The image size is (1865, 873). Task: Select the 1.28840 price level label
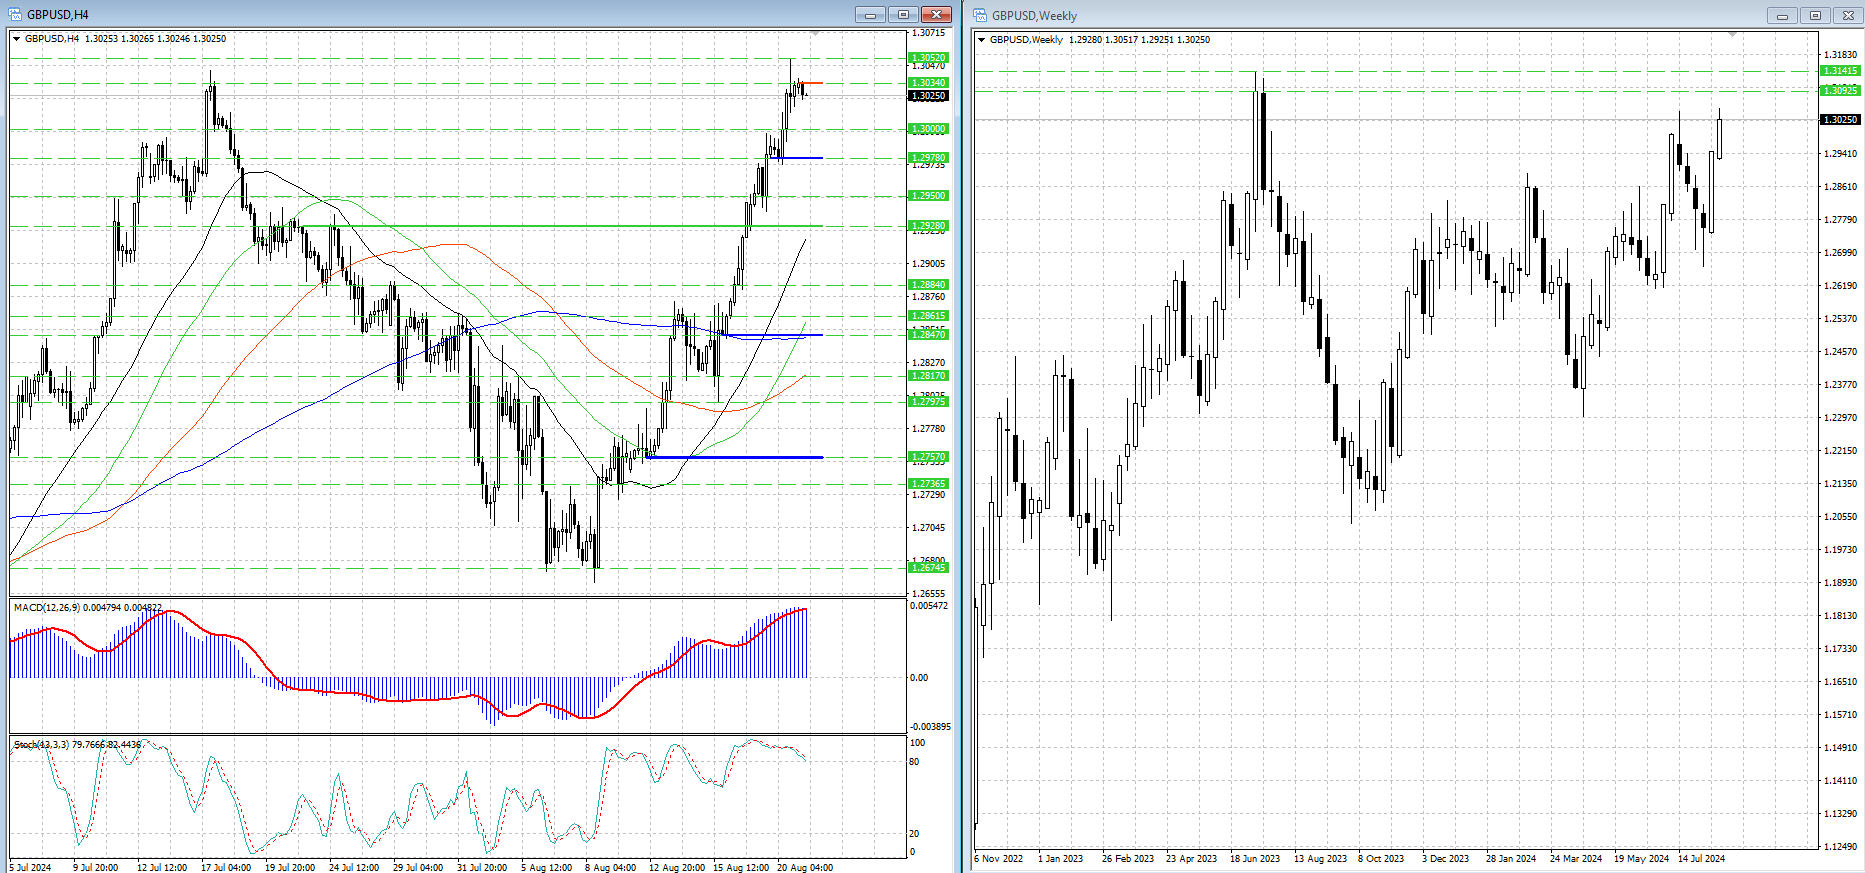click(x=928, y=285)
